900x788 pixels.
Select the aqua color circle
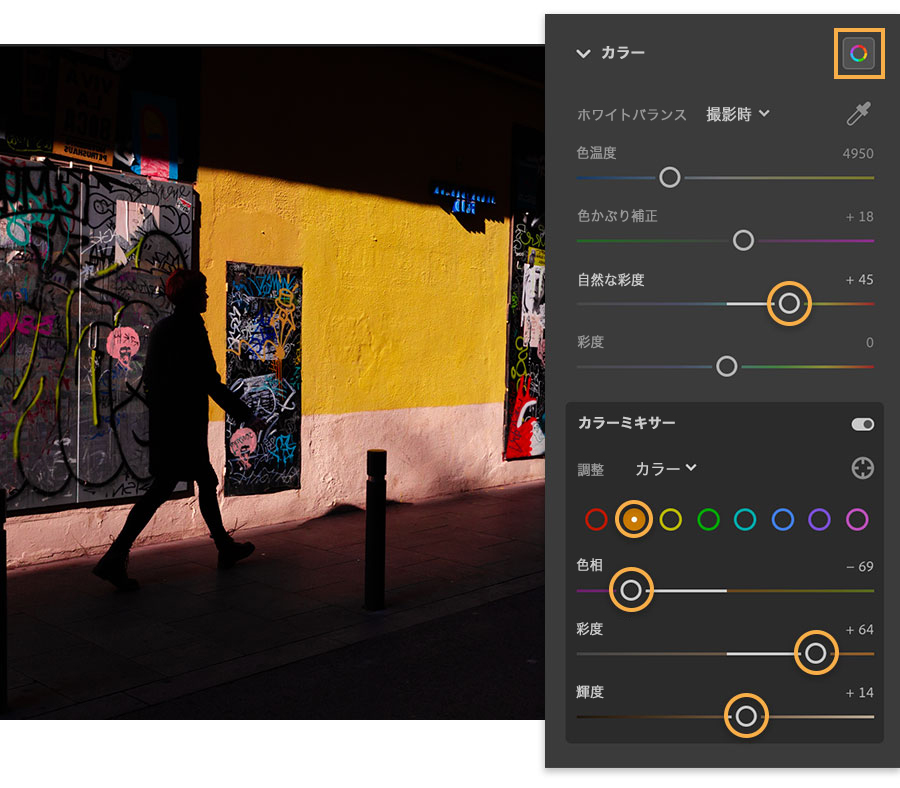pyautogui.click(x=744, y=519)
